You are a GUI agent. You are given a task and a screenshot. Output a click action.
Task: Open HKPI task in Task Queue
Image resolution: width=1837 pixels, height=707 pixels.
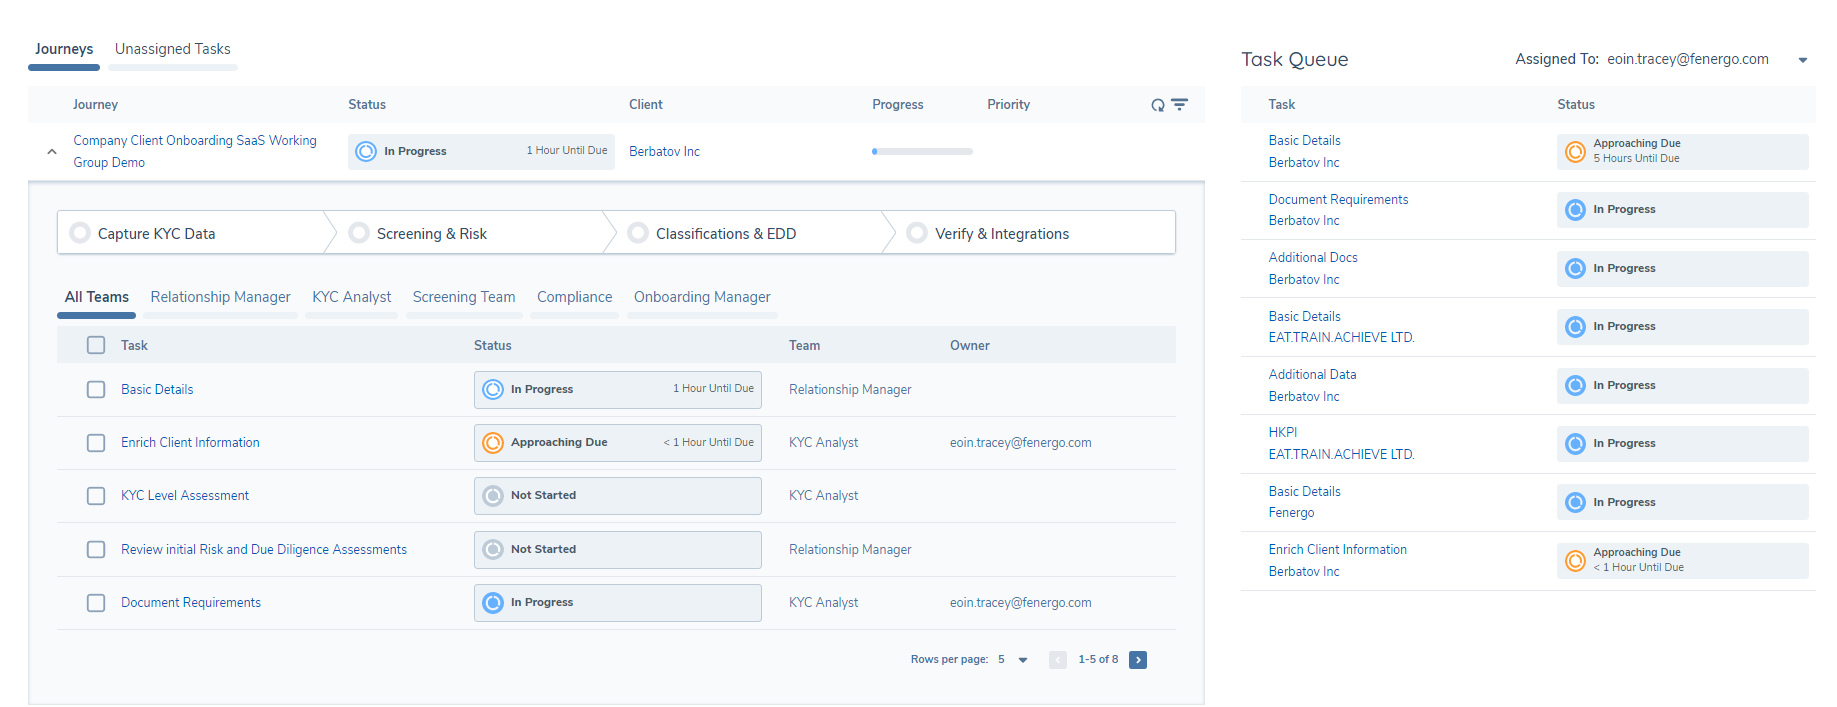(1282, 433)
